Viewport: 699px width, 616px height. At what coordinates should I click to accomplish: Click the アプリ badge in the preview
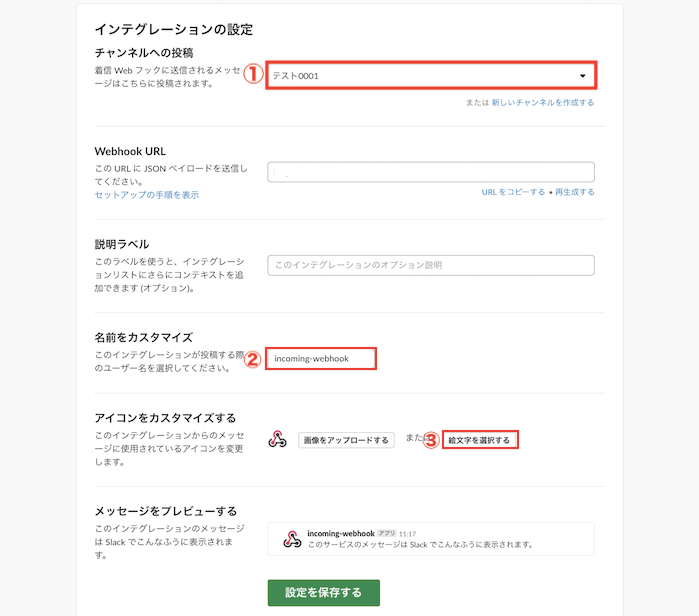(x=386, y=534)
